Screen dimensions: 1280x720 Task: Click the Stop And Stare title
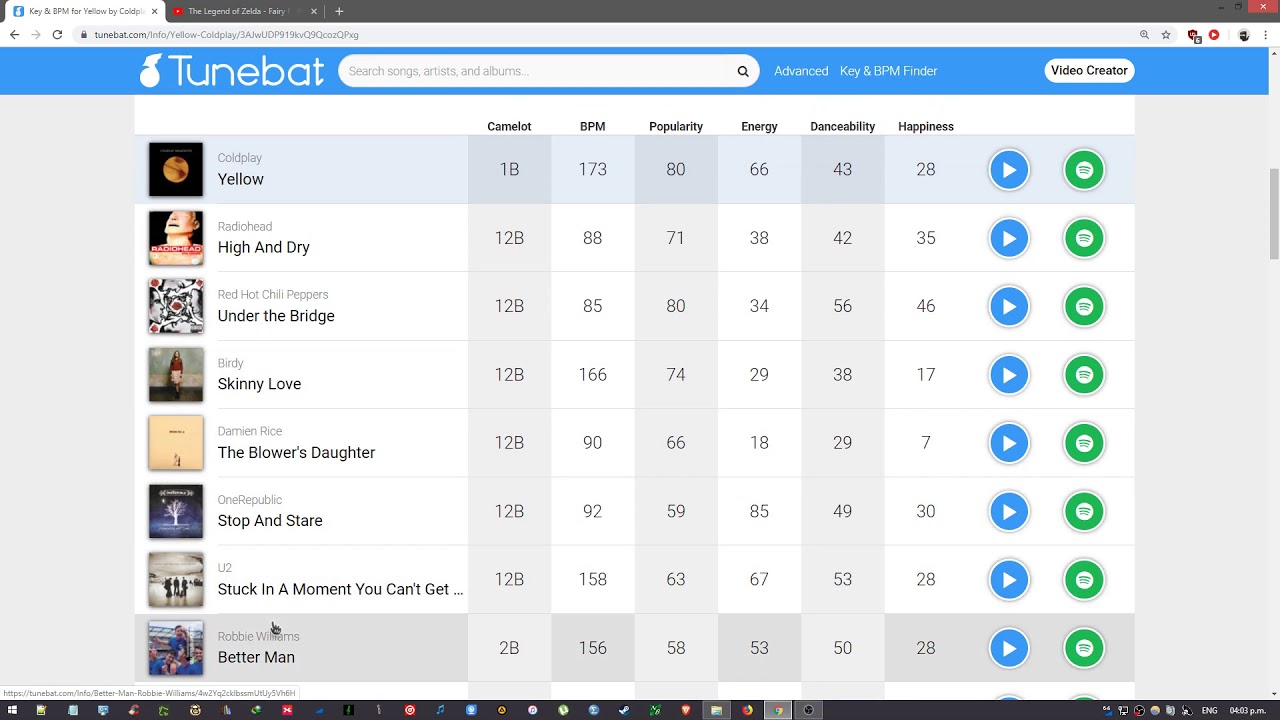tap(270, 521)
